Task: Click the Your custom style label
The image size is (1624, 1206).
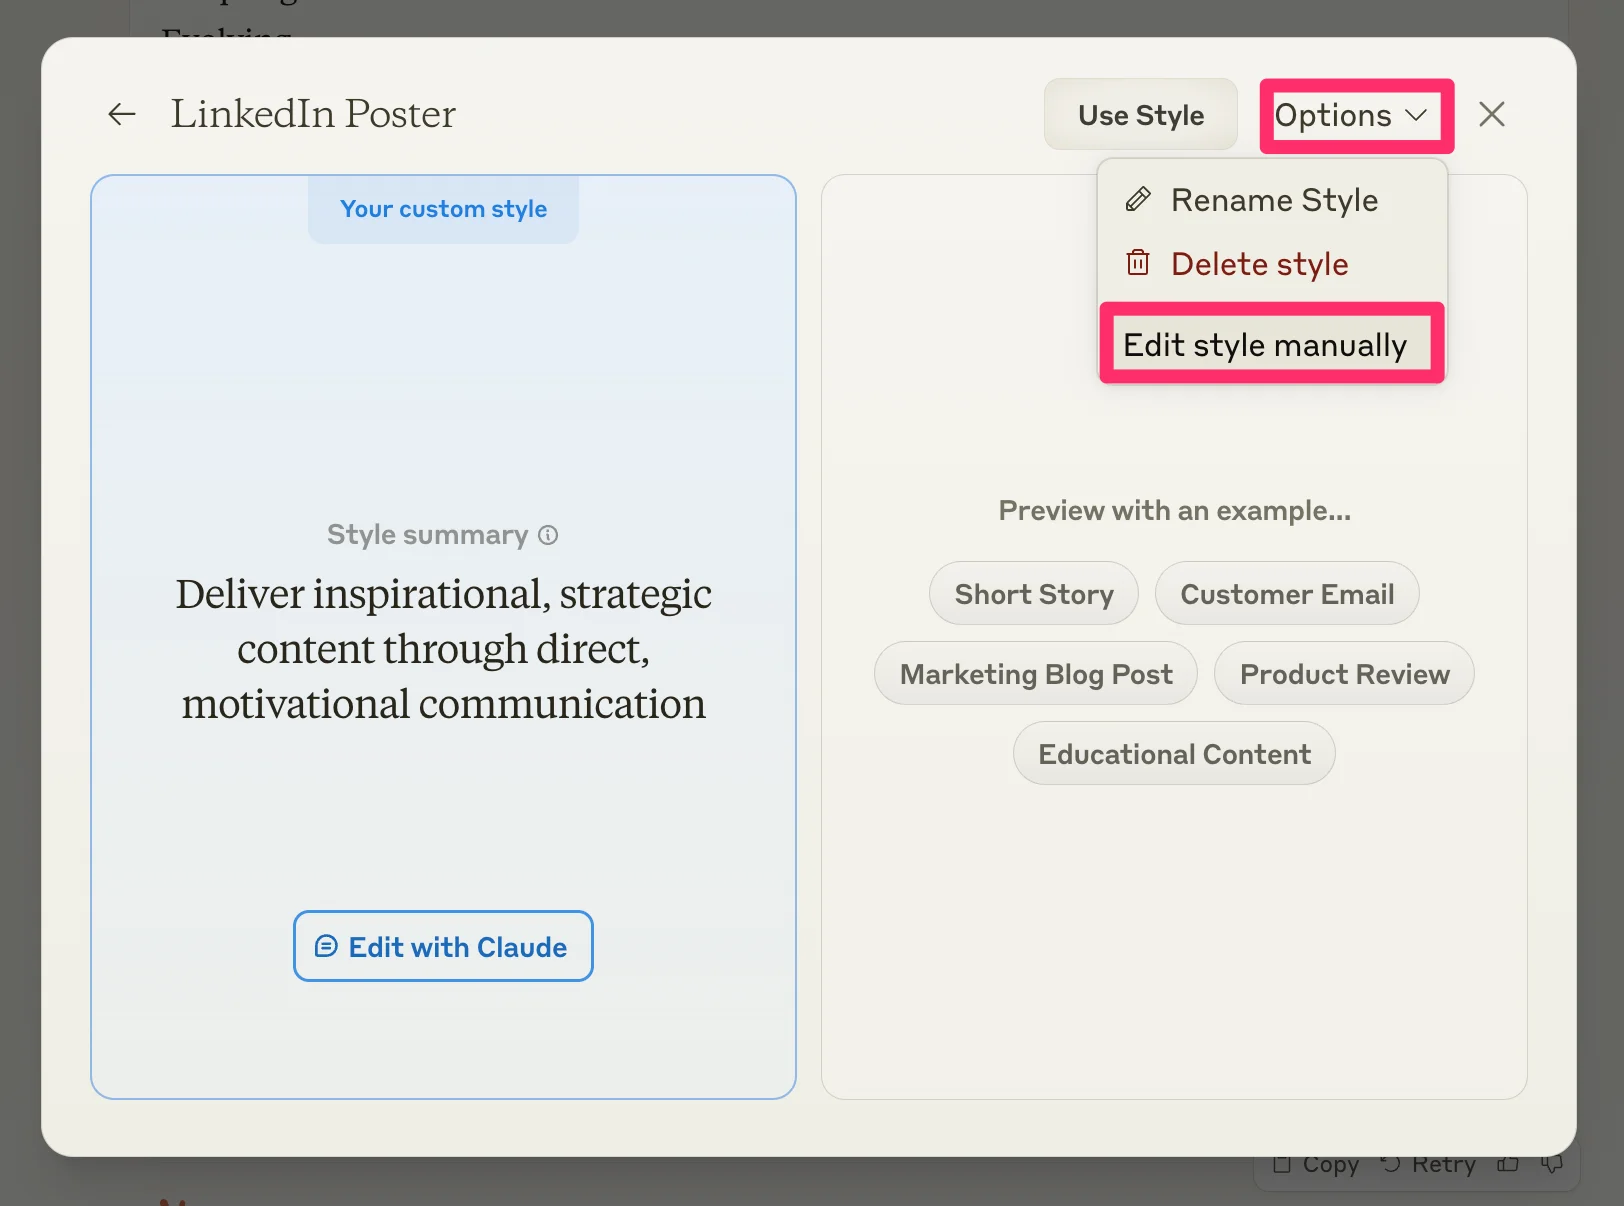Action: (x=443, y=209)
